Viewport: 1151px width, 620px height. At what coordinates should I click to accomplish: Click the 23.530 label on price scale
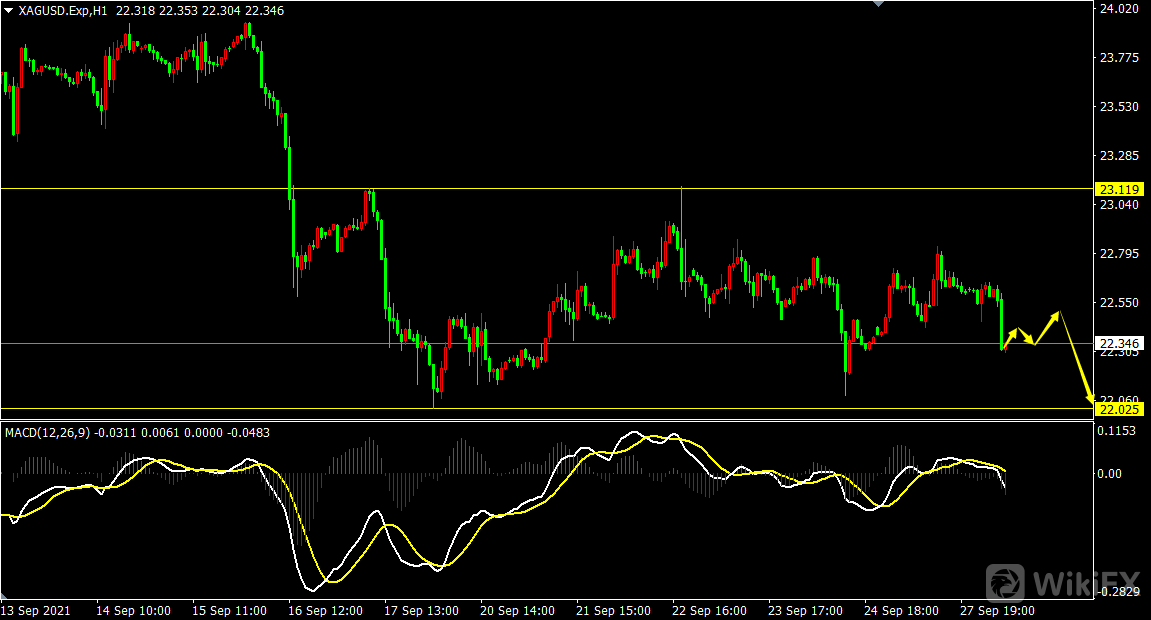click(1118, 107)
